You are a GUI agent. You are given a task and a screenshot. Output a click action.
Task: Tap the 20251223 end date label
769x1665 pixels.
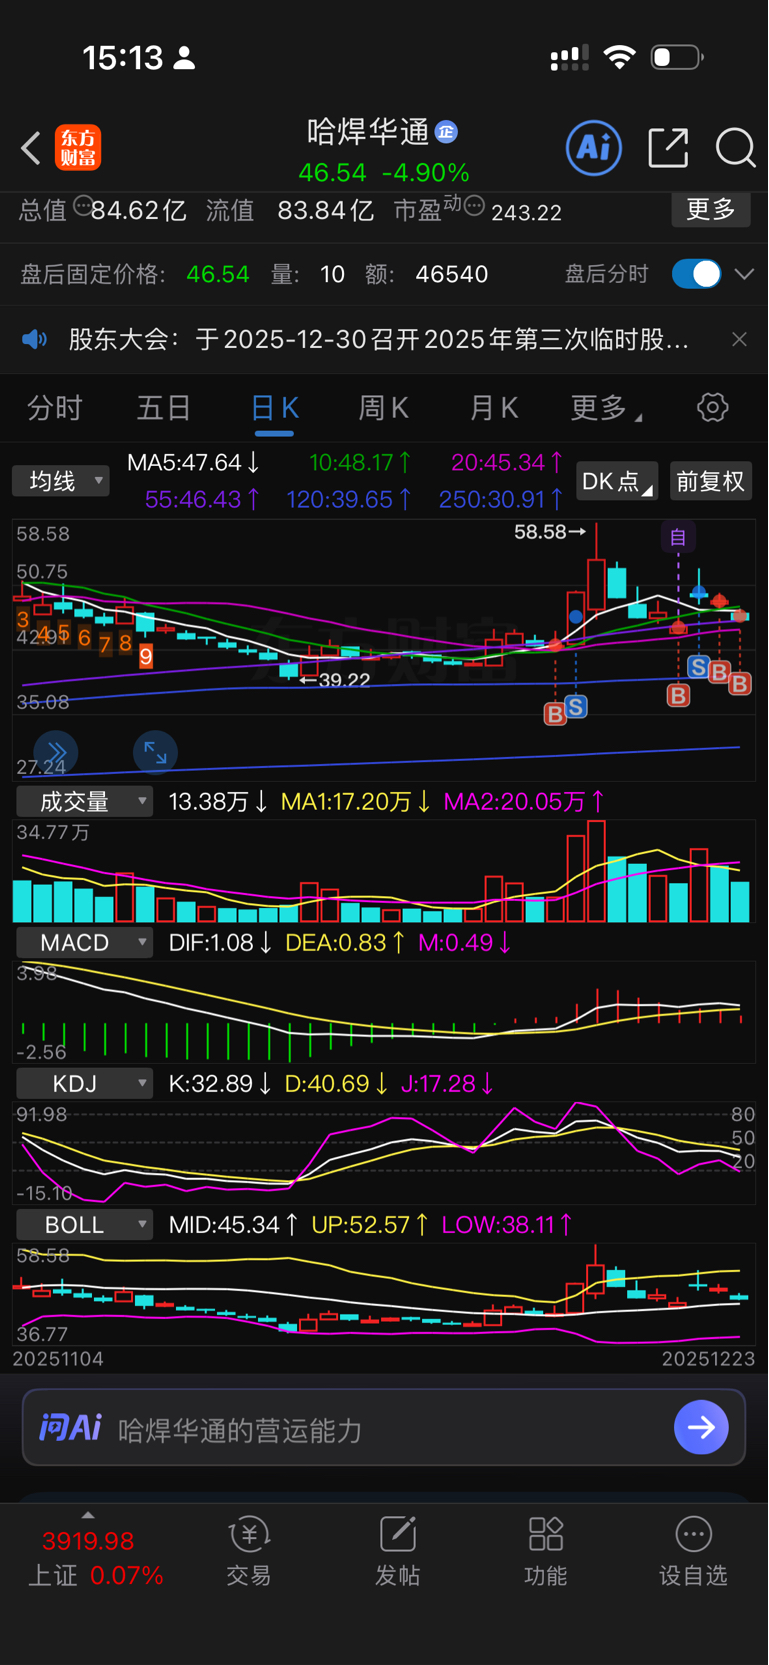pyautogui.click(x=708, y=1359)
